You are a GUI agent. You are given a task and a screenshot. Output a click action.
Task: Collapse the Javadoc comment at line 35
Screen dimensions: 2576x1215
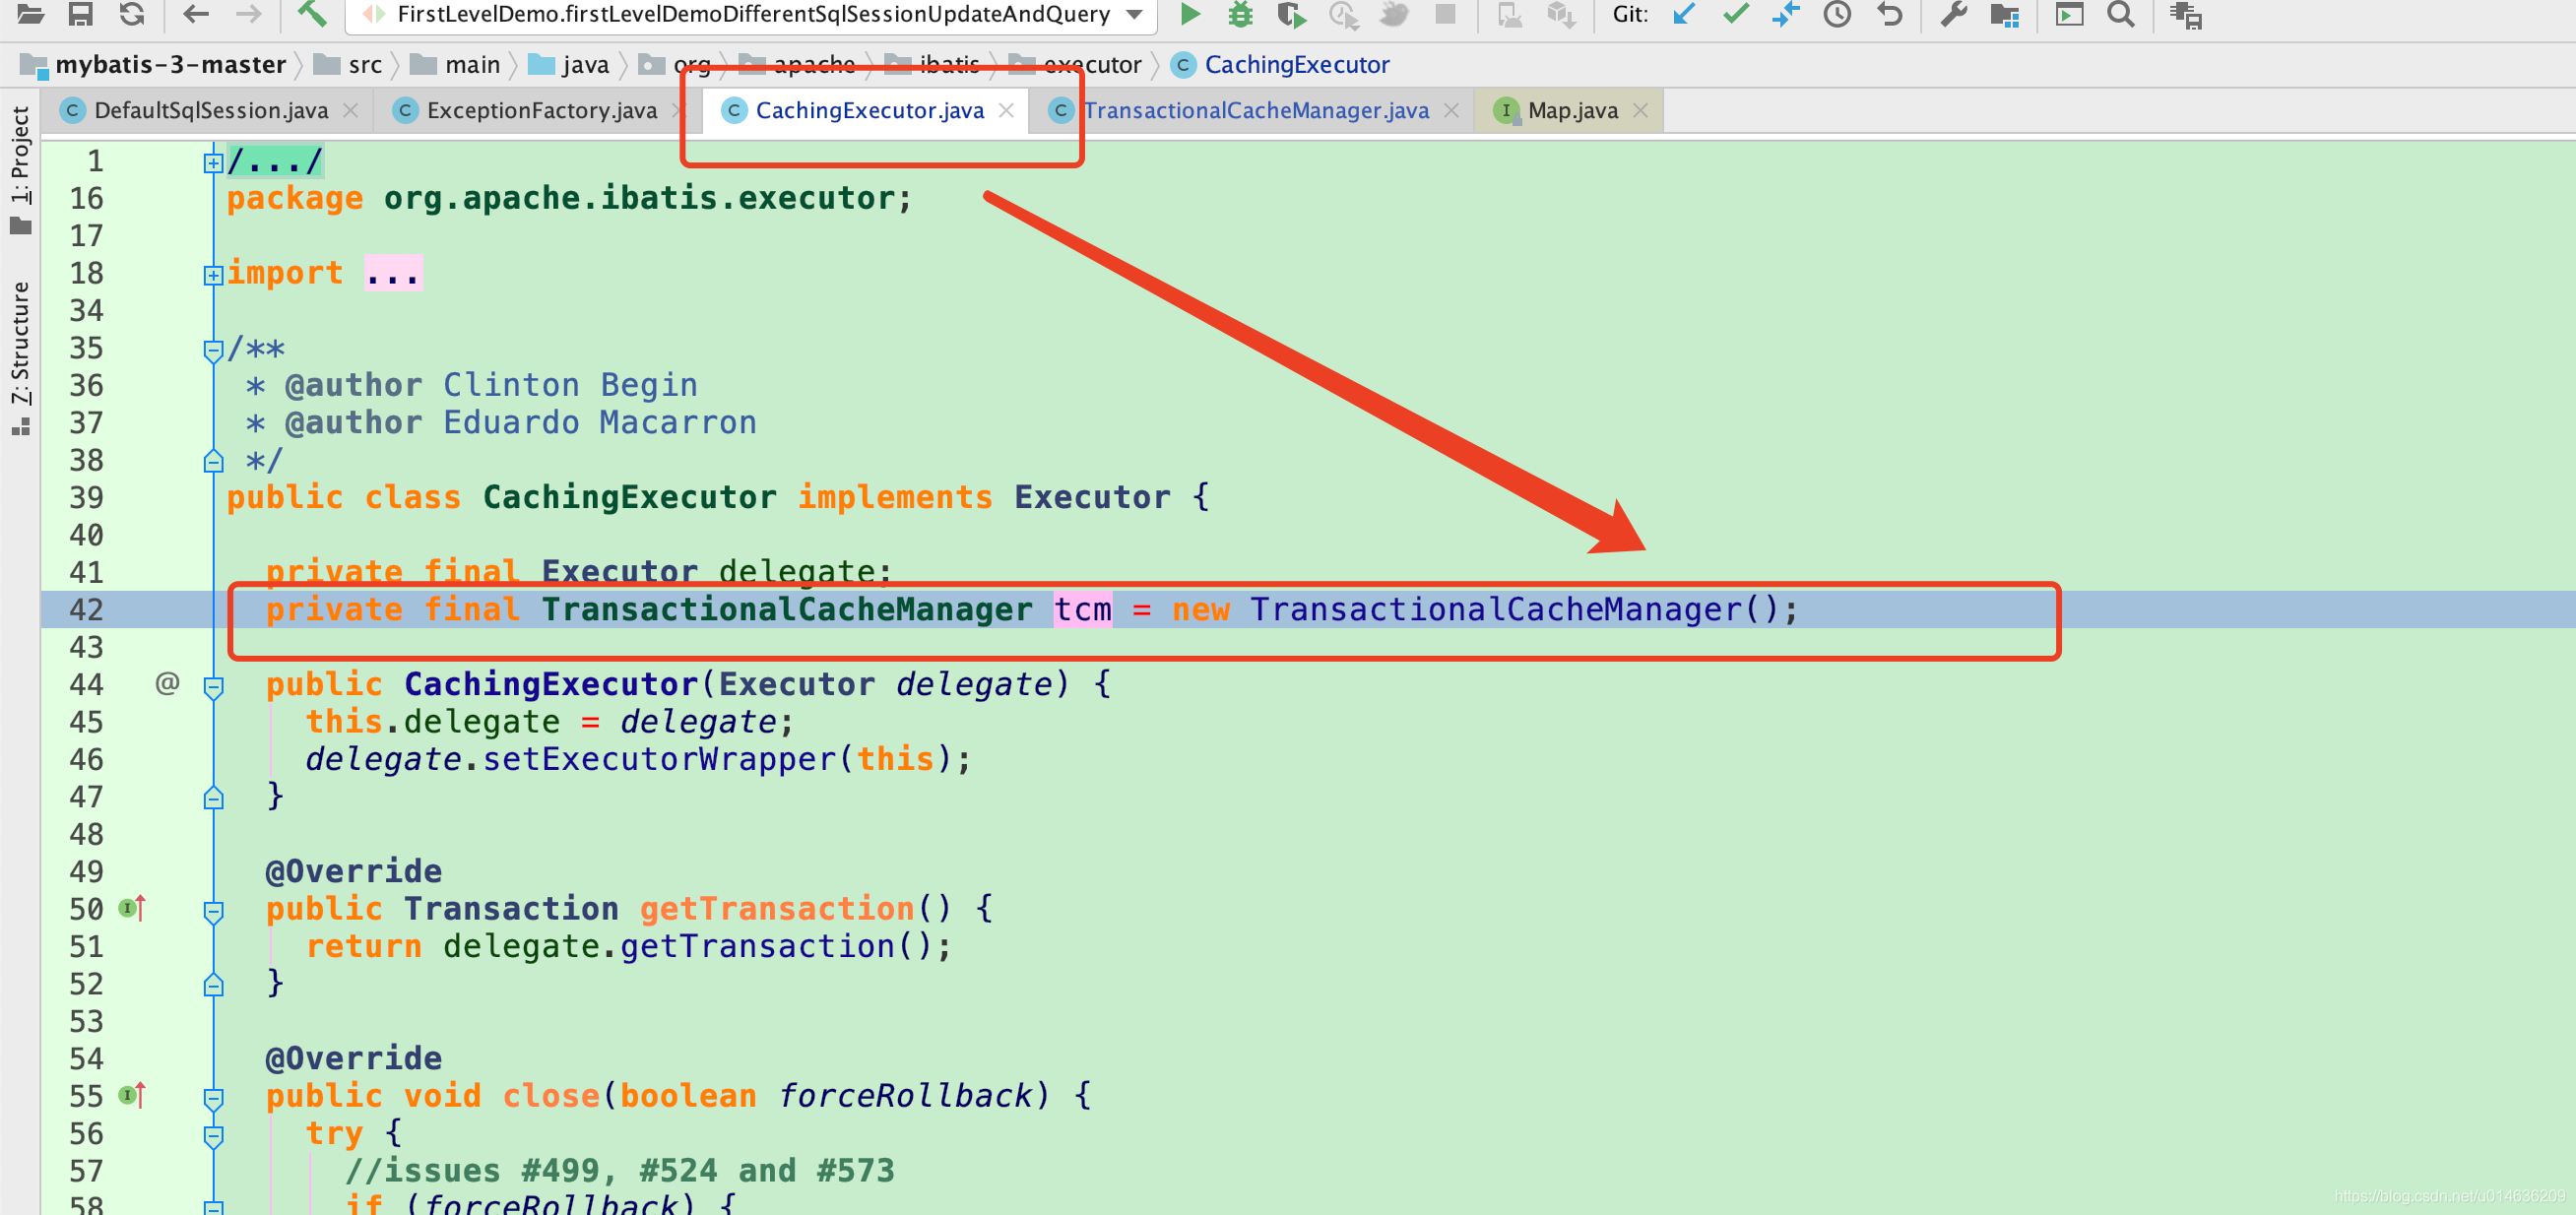pos(213,350)
